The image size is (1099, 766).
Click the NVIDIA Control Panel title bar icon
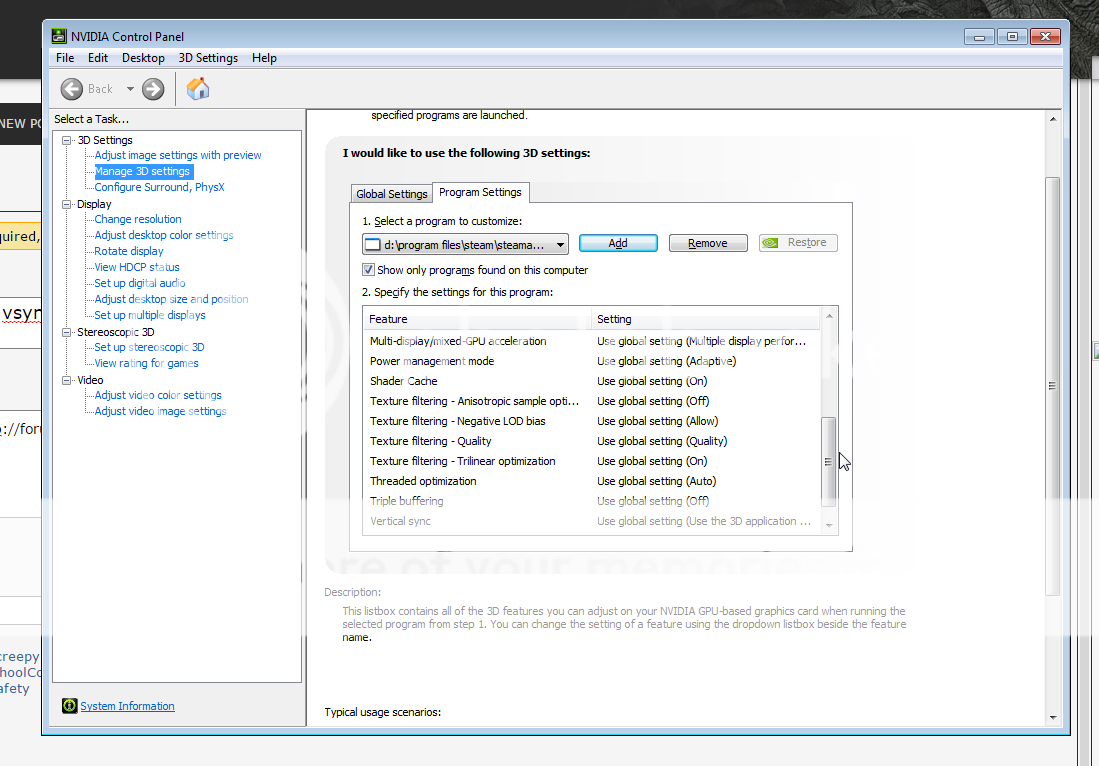(59, 37)
